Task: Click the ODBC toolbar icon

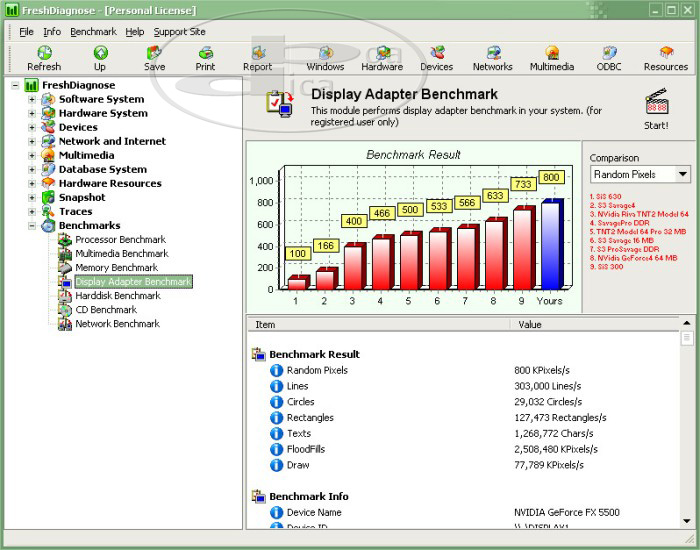Action: pos(609,58)
